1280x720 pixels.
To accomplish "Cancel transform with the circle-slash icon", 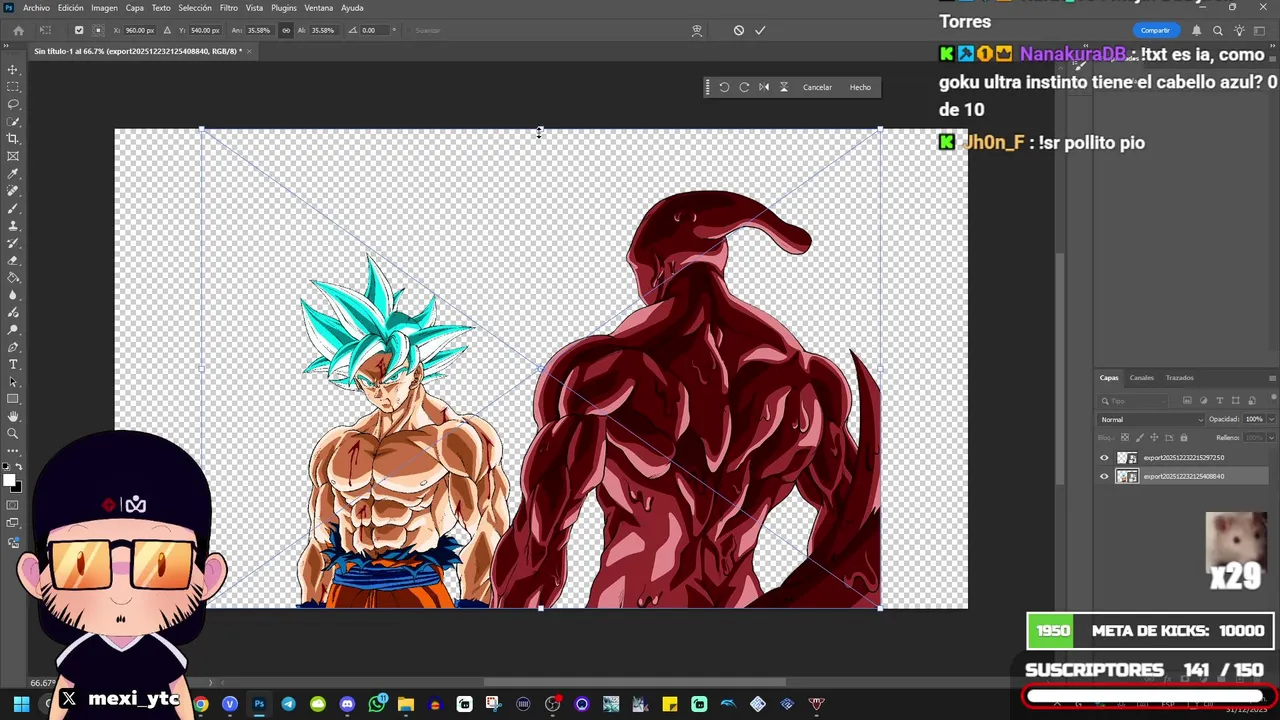I will click(739, 30).
